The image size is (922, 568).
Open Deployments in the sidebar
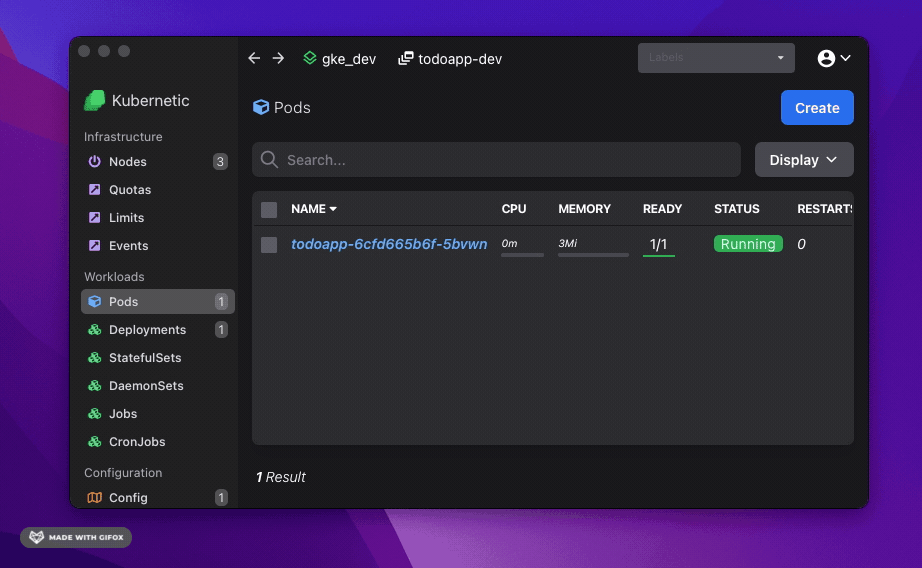tap(158, 329)
